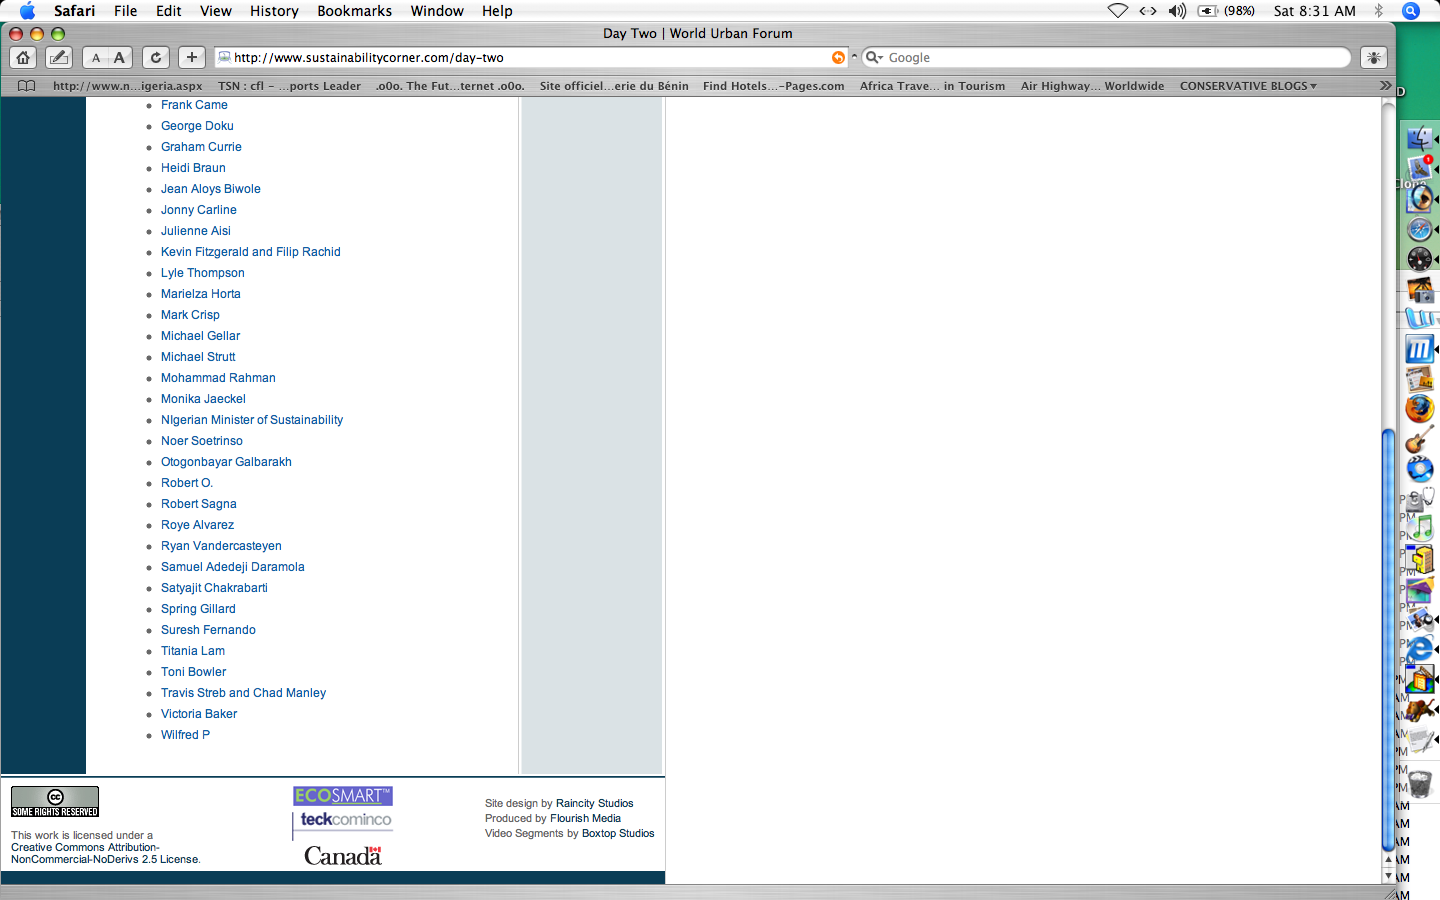
Task: Click the Some Rights Reserved CC badge
Action: pyautogui.click(x=55, y=802)
